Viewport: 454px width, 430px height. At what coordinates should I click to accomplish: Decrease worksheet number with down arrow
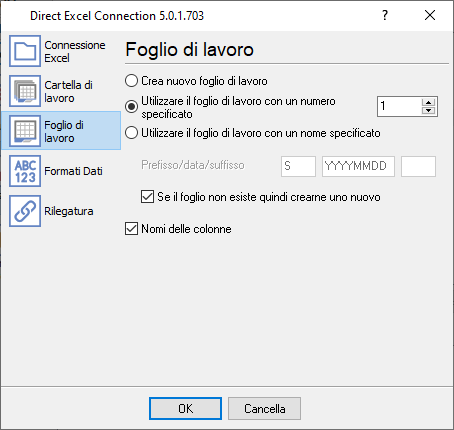pos(428,111)
